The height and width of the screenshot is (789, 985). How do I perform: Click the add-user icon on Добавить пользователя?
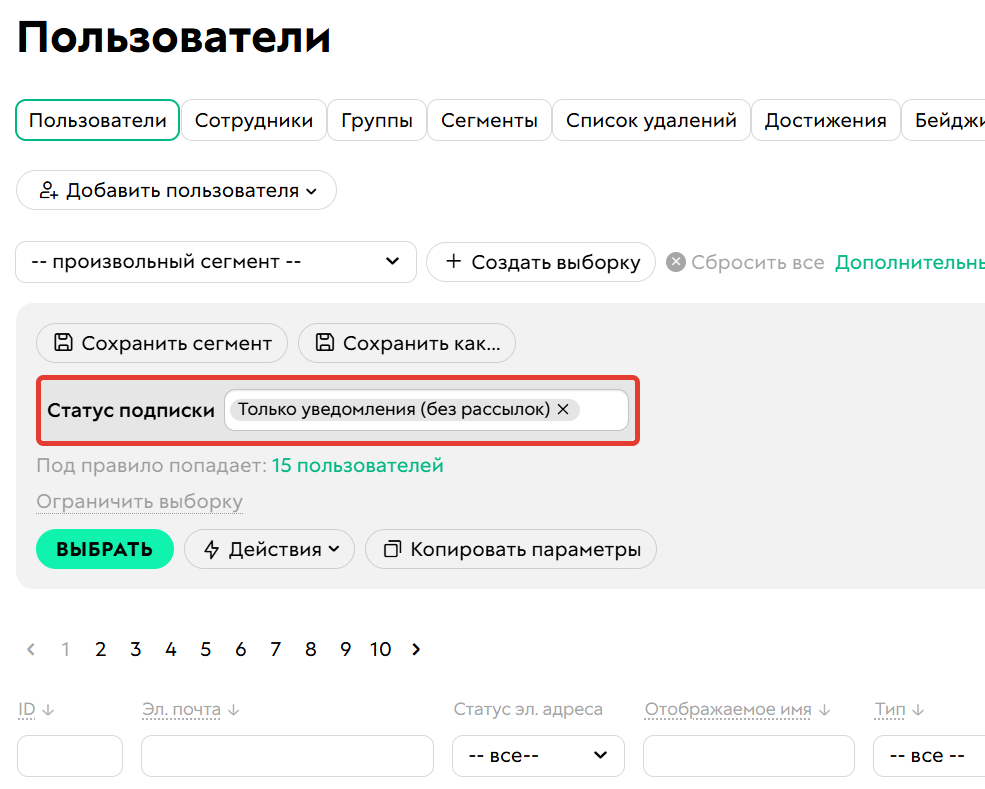point(47,190)
